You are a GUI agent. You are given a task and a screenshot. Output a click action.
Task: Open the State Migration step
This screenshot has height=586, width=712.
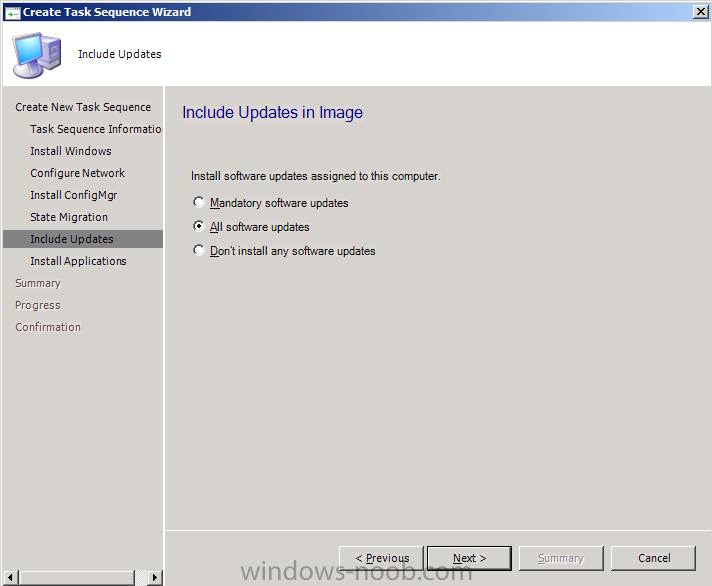click(69, 217)
